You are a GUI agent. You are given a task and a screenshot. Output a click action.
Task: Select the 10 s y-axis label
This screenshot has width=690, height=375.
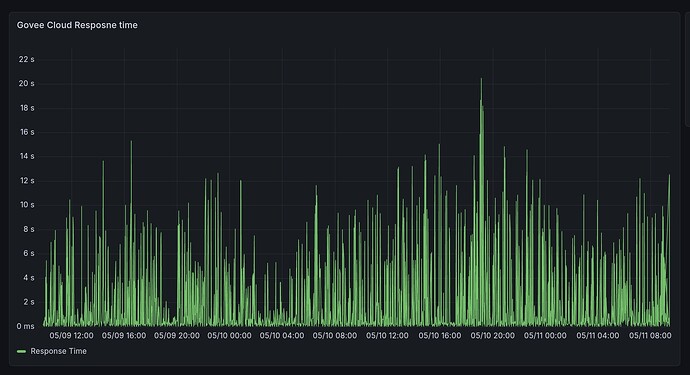click(27, 205)
